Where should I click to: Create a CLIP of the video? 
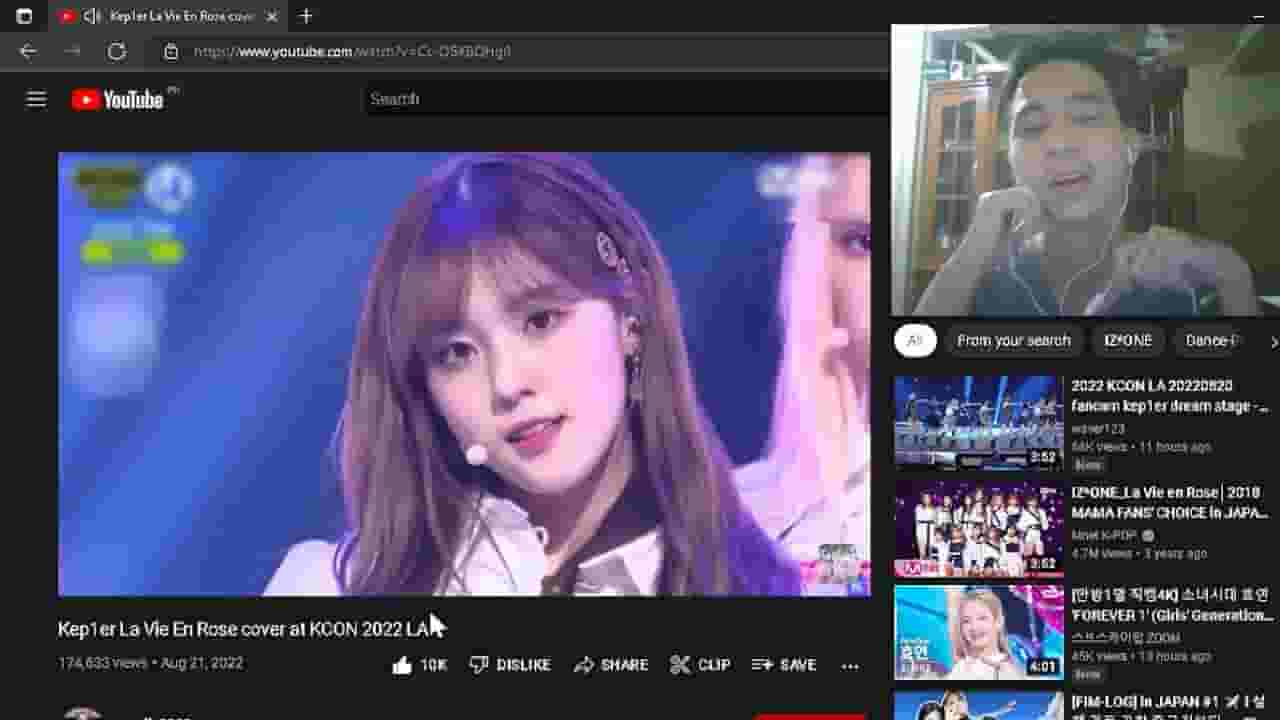(700, 665)
